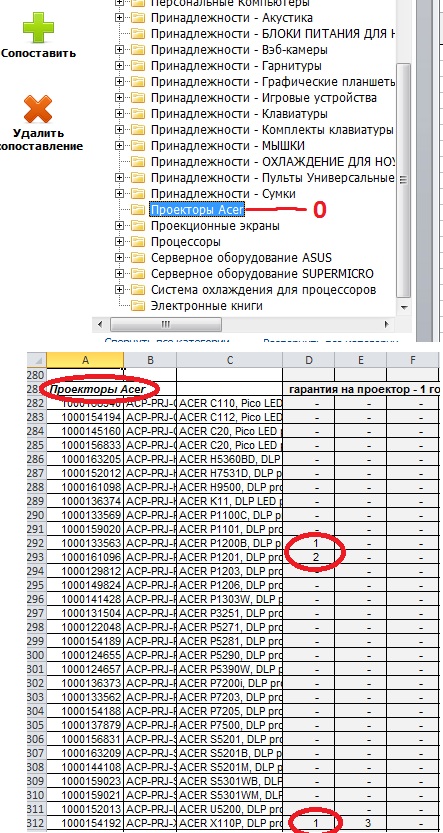
Task: Click horizontal scrollbar right arrow
Action: pyautogui.click(x=387, y=324)
